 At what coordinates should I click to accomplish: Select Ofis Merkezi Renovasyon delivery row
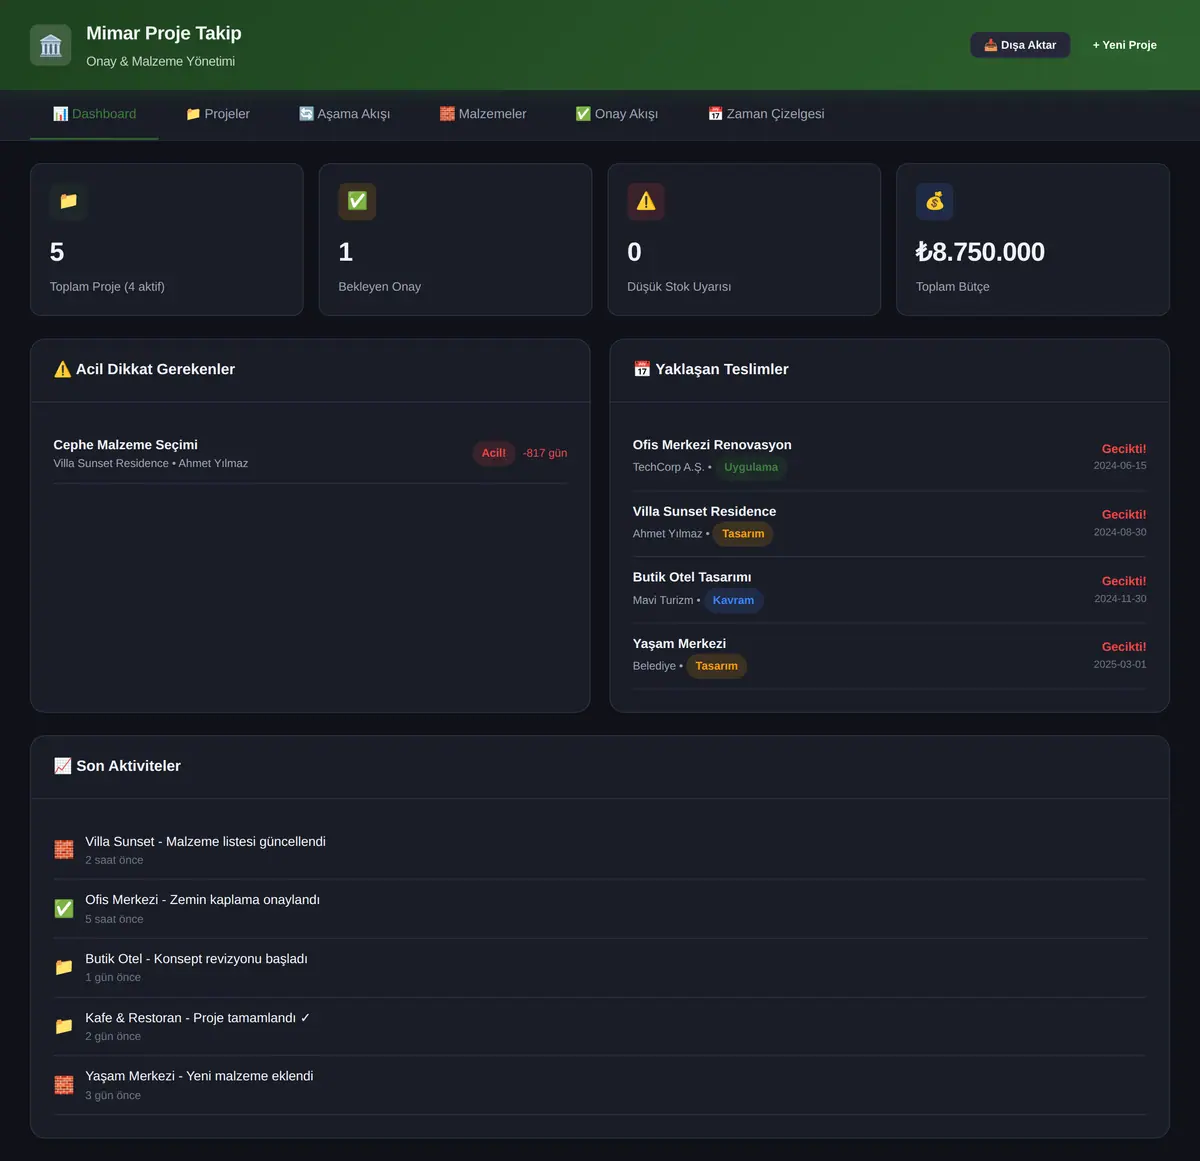[890, 457]
